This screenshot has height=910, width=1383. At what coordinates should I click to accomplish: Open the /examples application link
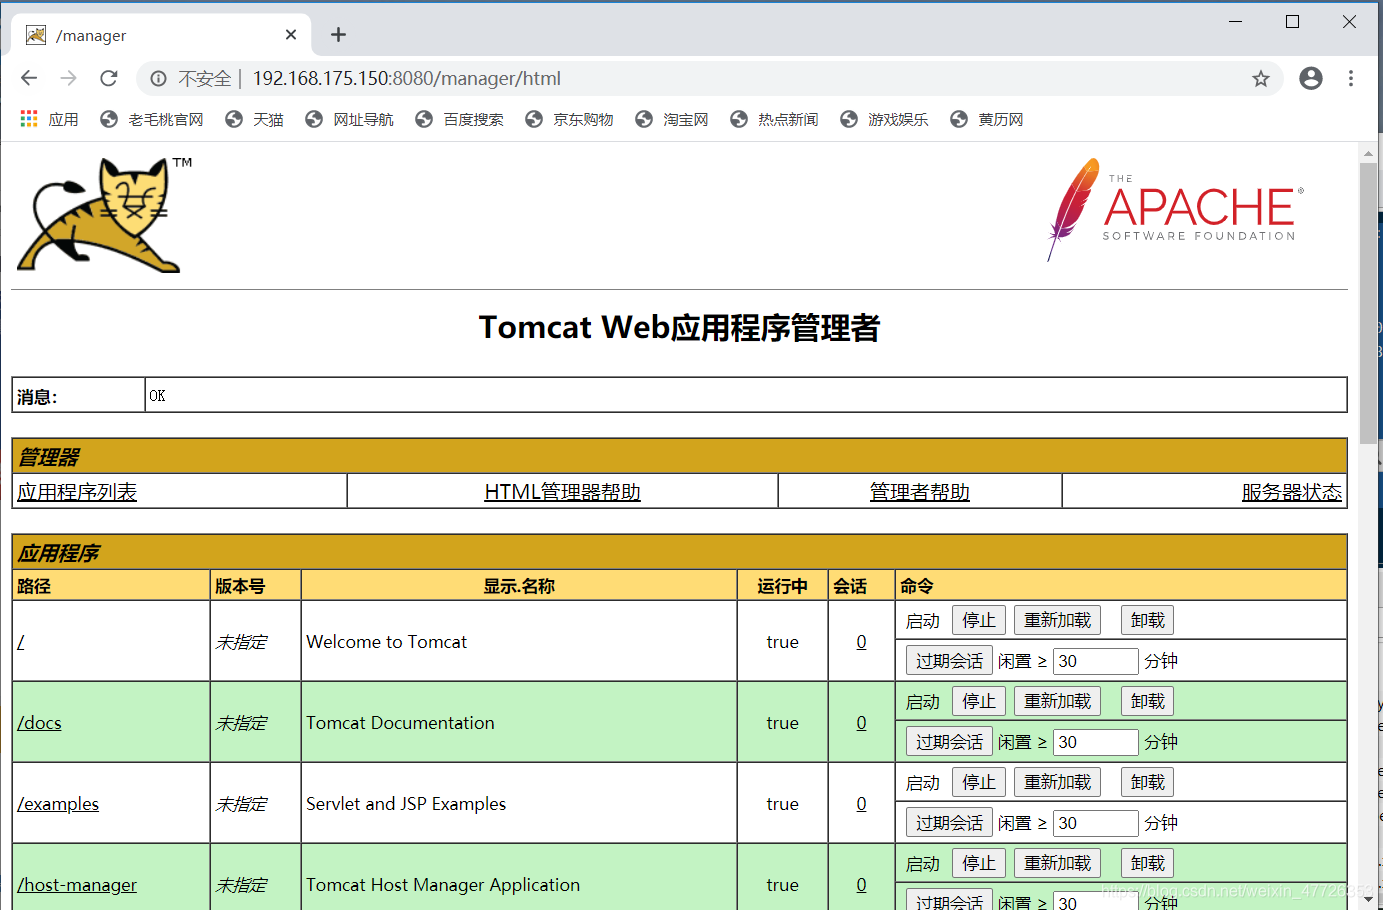(58, 804)
